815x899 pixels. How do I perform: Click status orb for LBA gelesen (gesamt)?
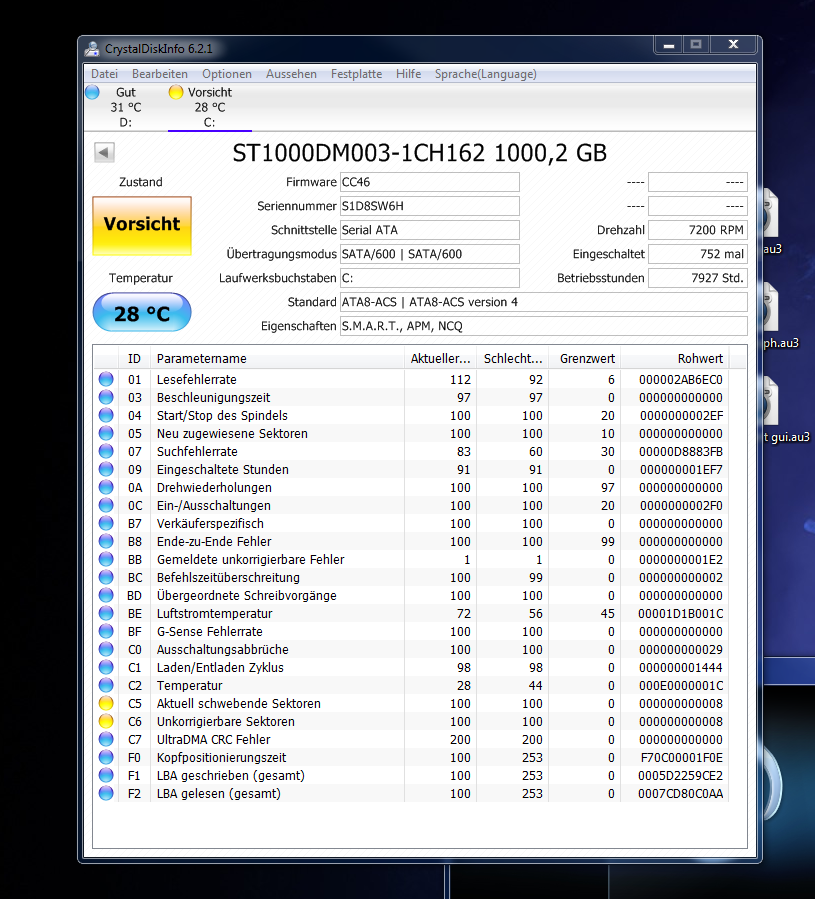(x=106, y=794)
